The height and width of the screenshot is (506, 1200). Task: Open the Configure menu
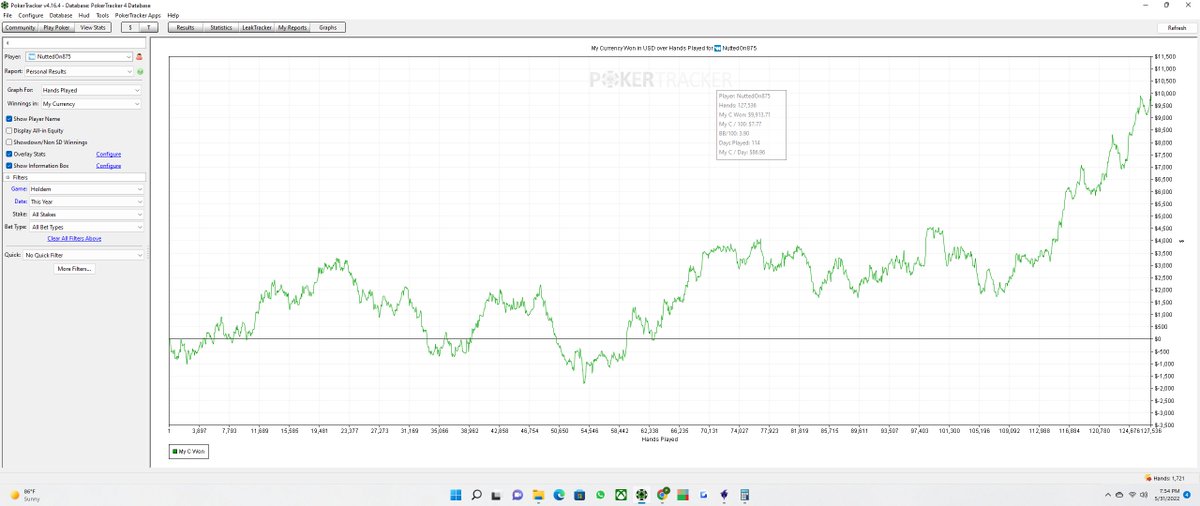pos(30,16)
